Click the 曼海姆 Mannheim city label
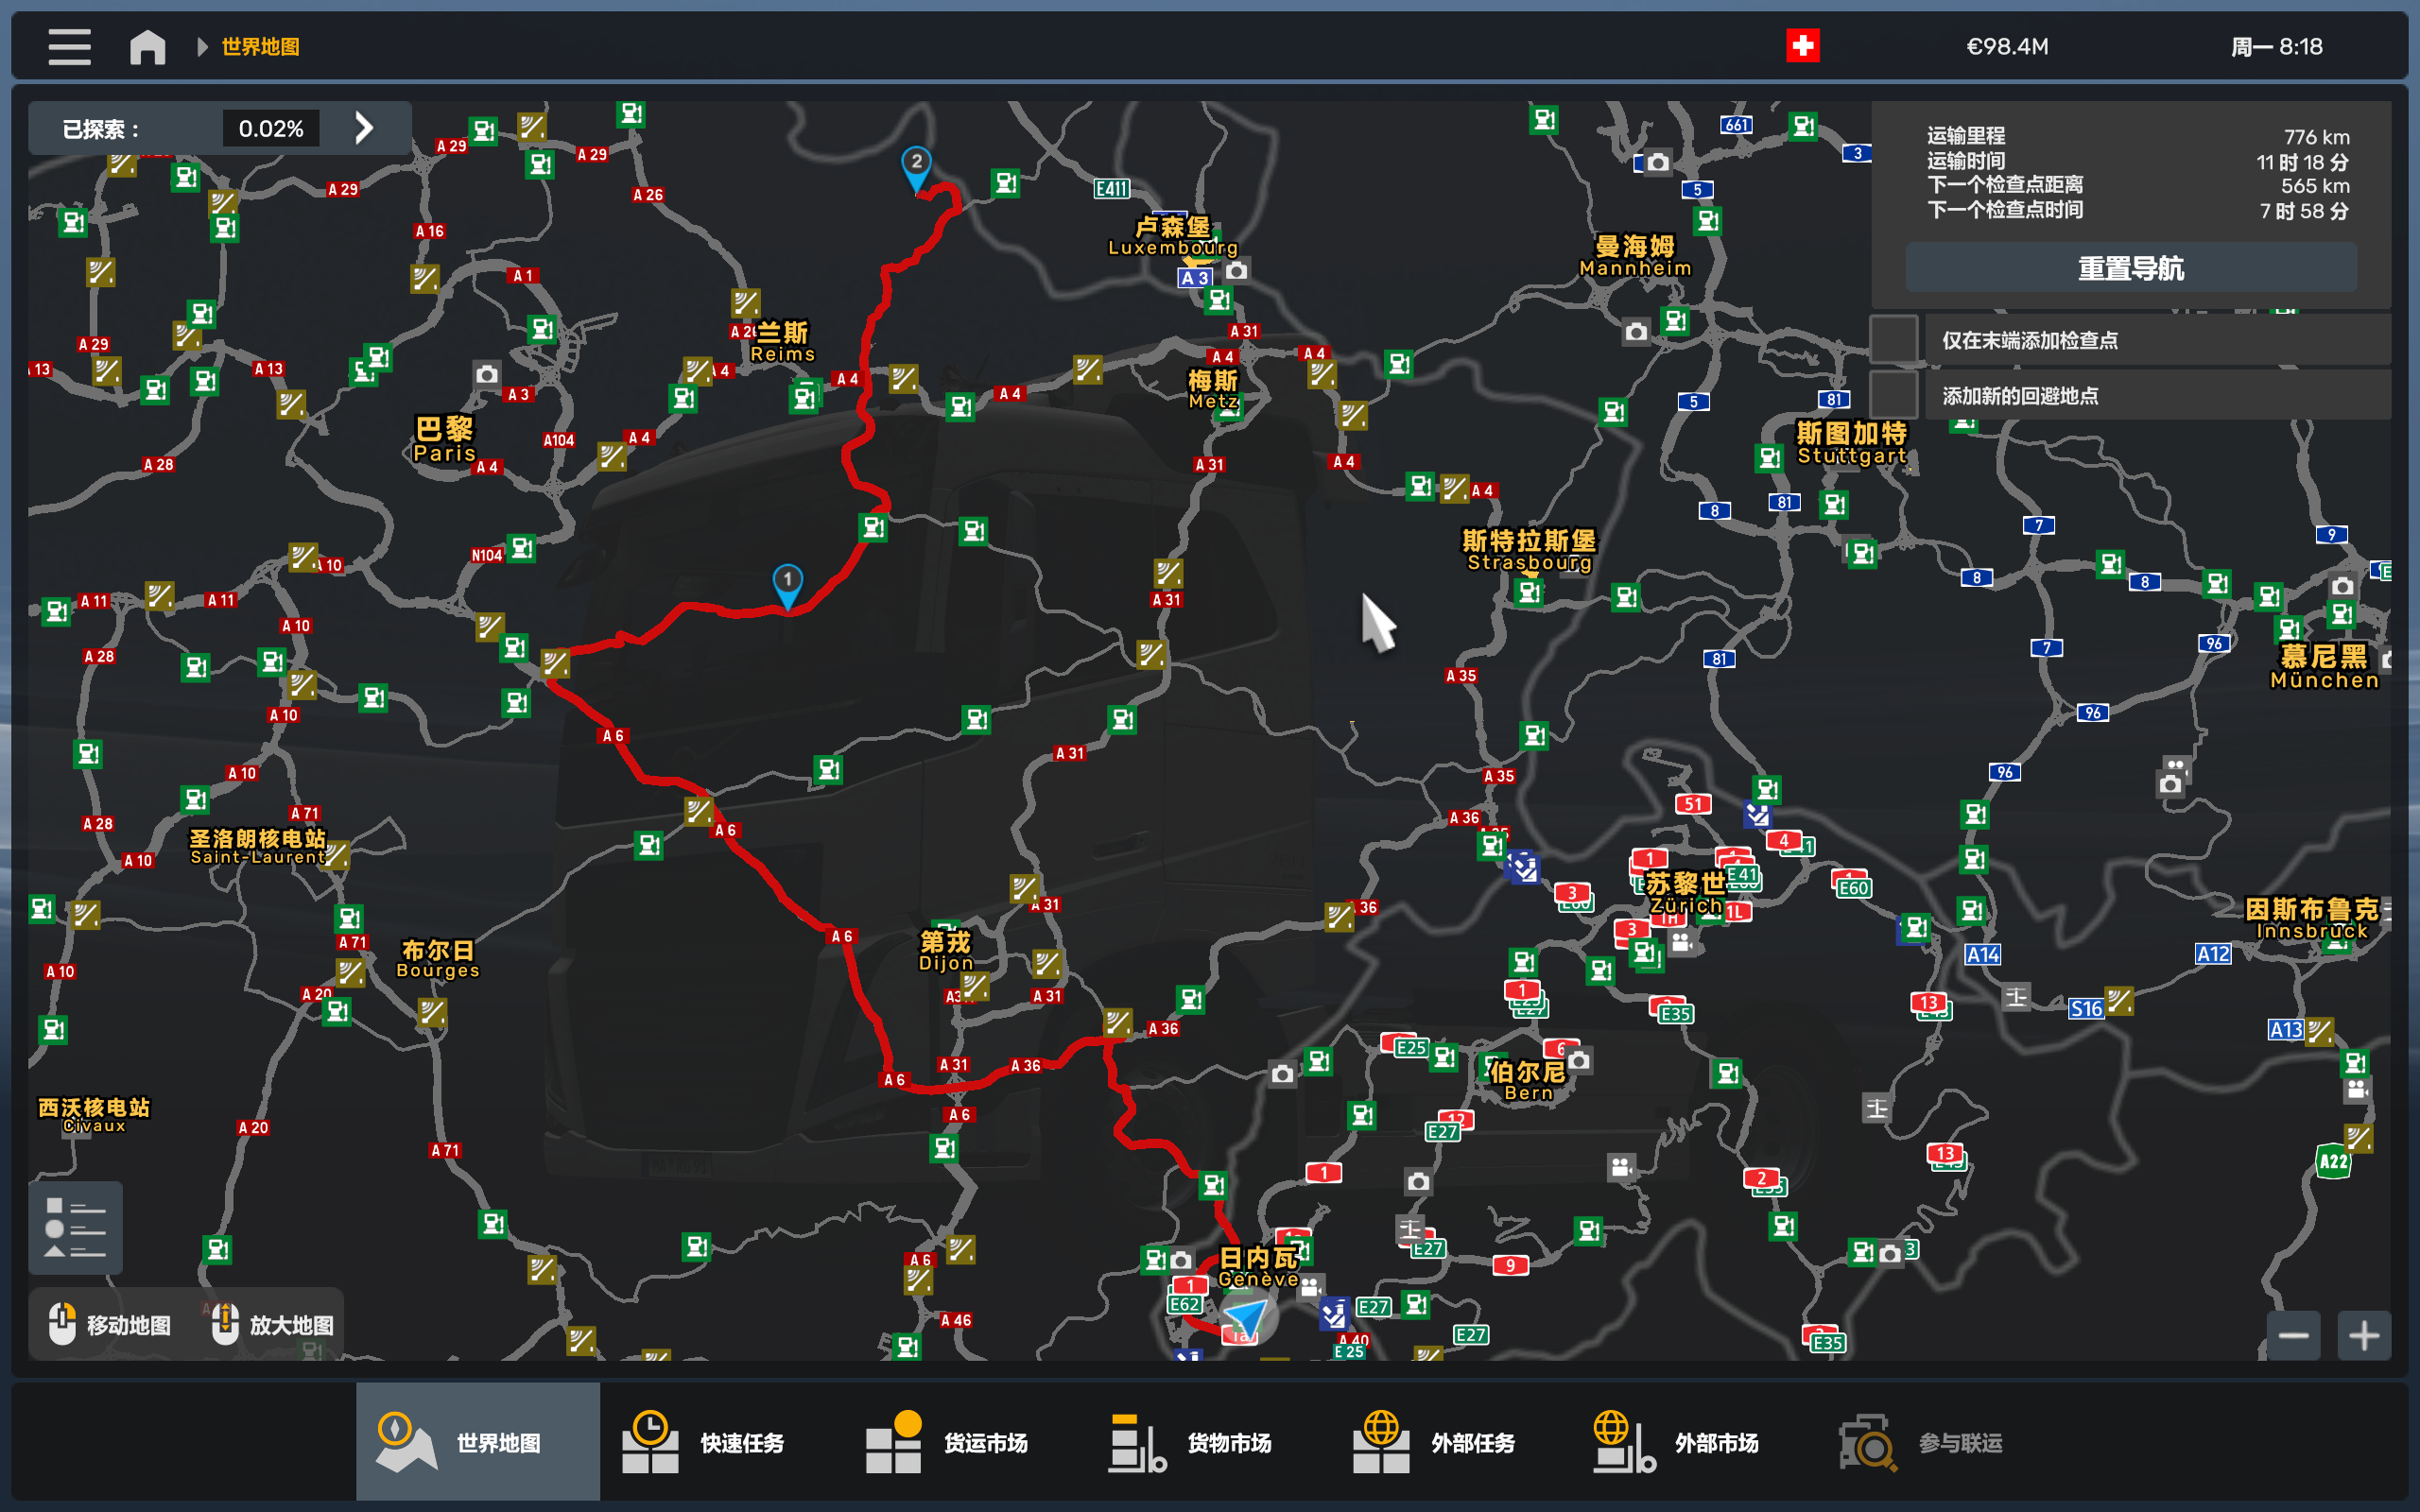The width and height of the screenshot is (2420, 1512). coord(1635,255)
